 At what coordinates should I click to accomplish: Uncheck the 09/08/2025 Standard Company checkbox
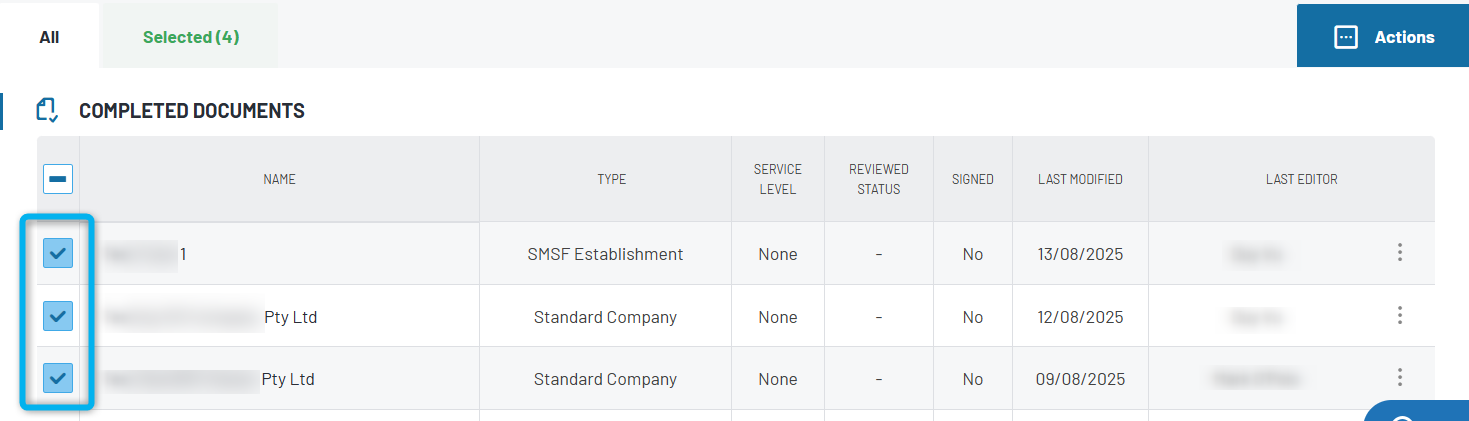pos(58,378)
